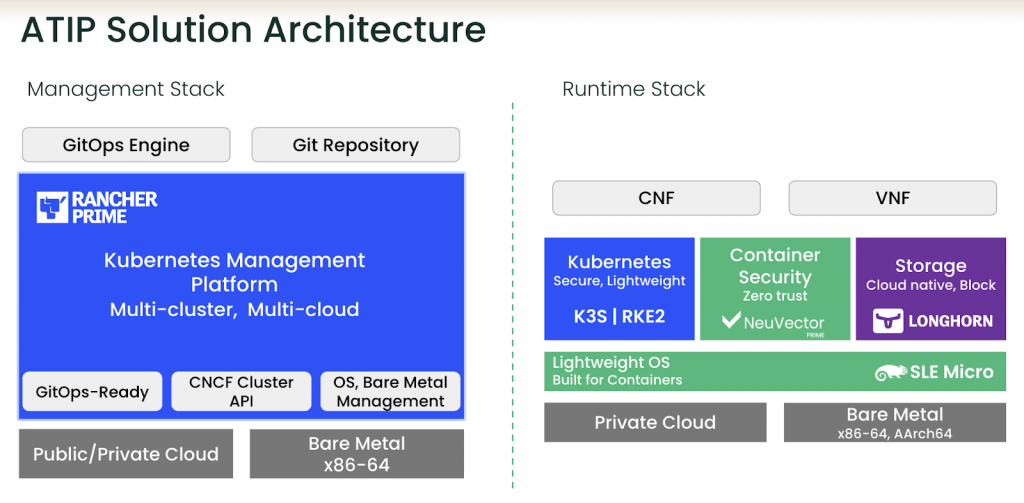This screenshot has height=503, width=1024.
Task: Click the Container Security tile
Action: pyautogui.click(x=775, y=289)
